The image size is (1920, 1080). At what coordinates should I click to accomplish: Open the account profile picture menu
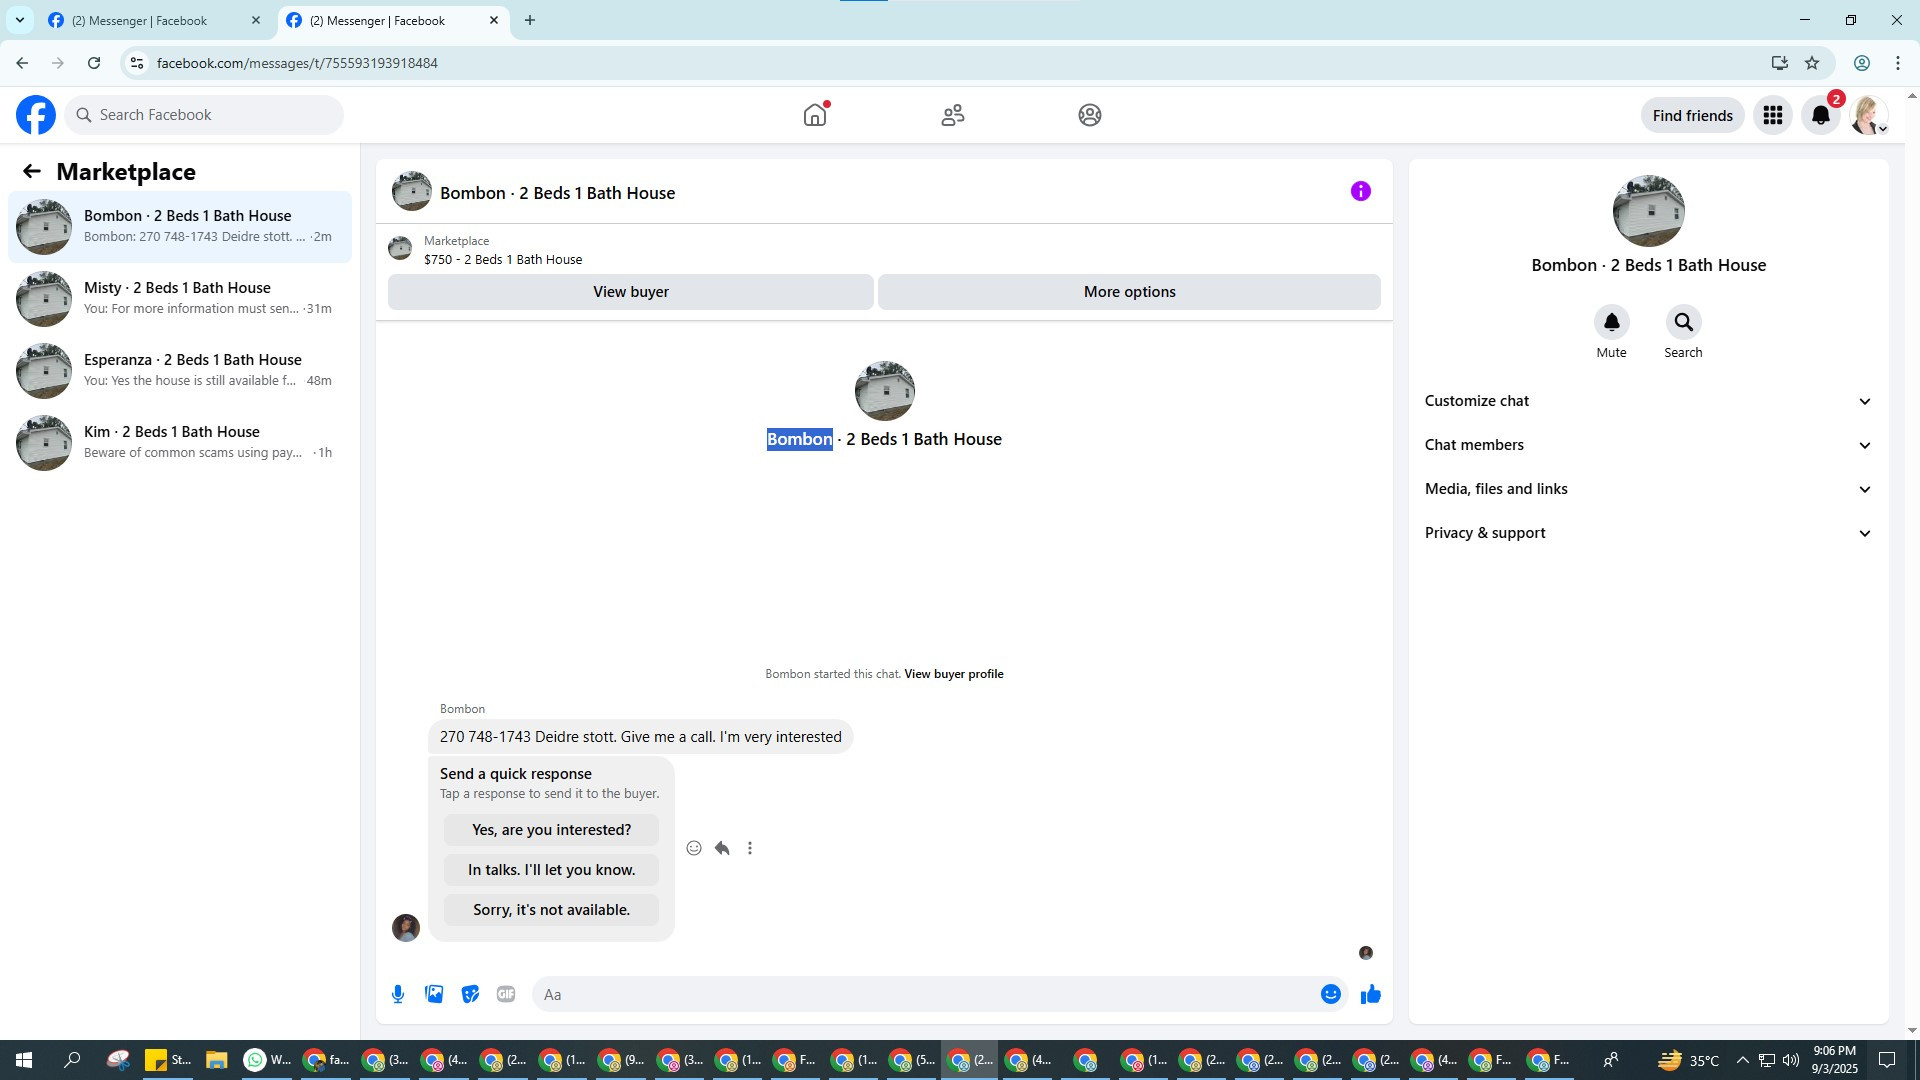point(1869,115)
